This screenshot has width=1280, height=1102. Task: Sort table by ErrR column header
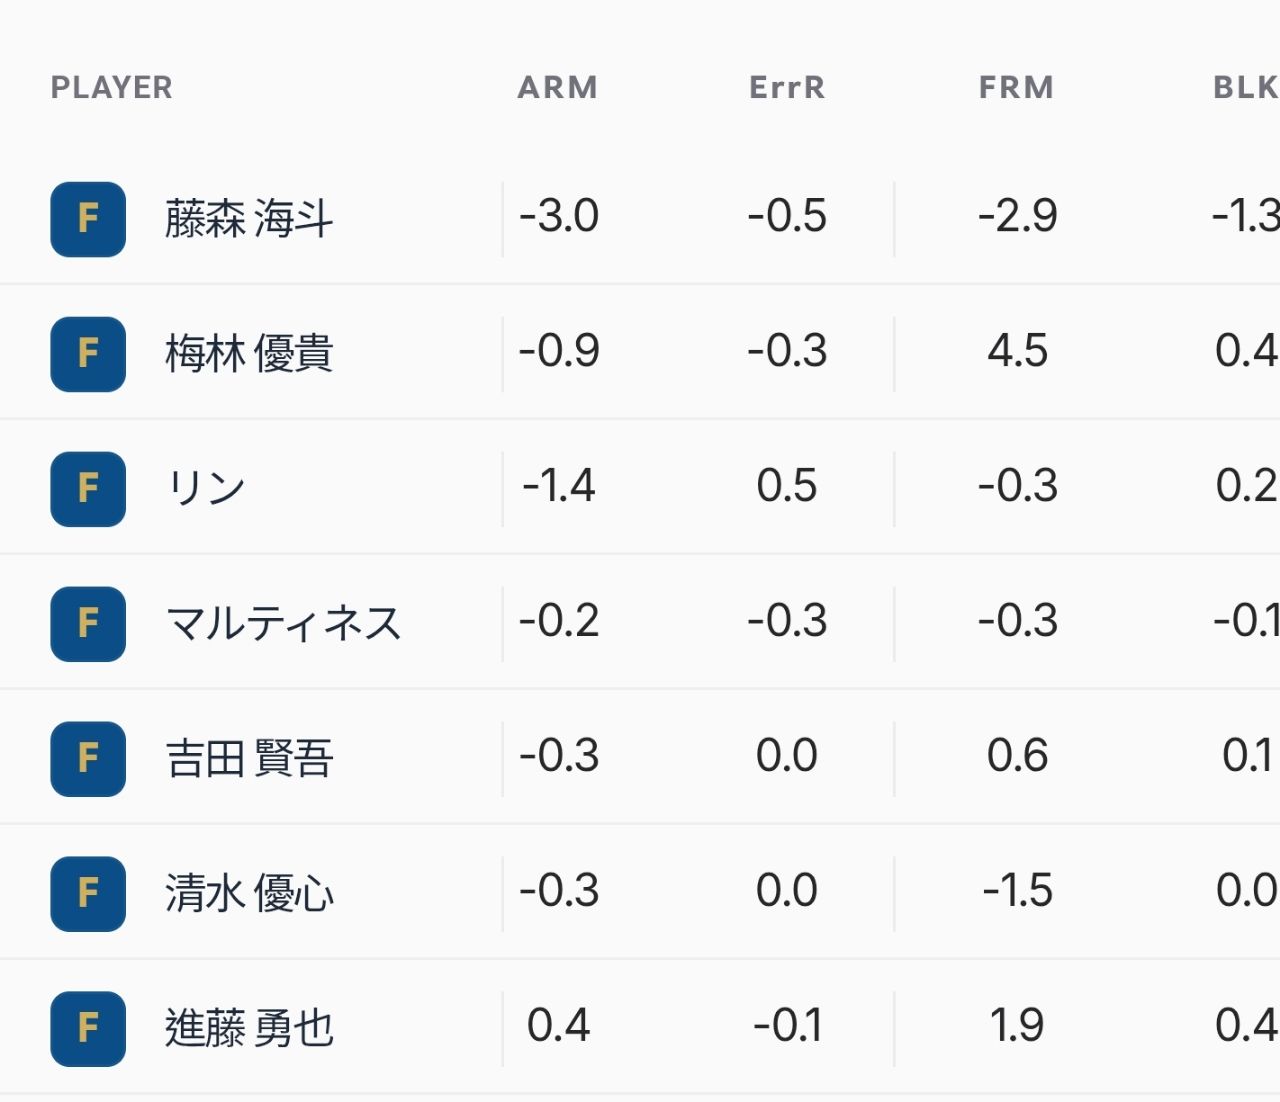pyautogui.click(x=787, y=88)
